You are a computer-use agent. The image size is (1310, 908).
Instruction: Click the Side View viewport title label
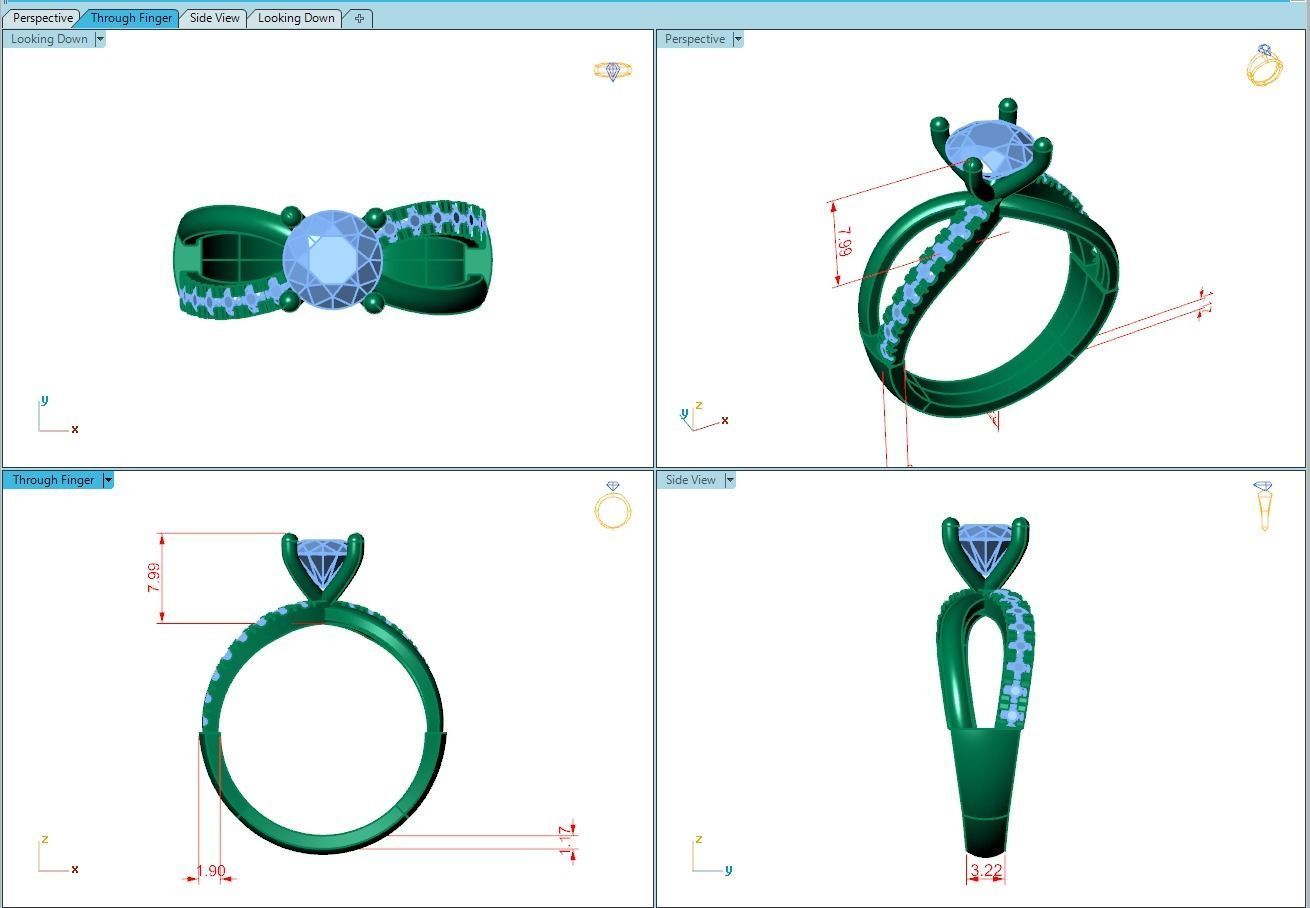[x=691, y=480]
